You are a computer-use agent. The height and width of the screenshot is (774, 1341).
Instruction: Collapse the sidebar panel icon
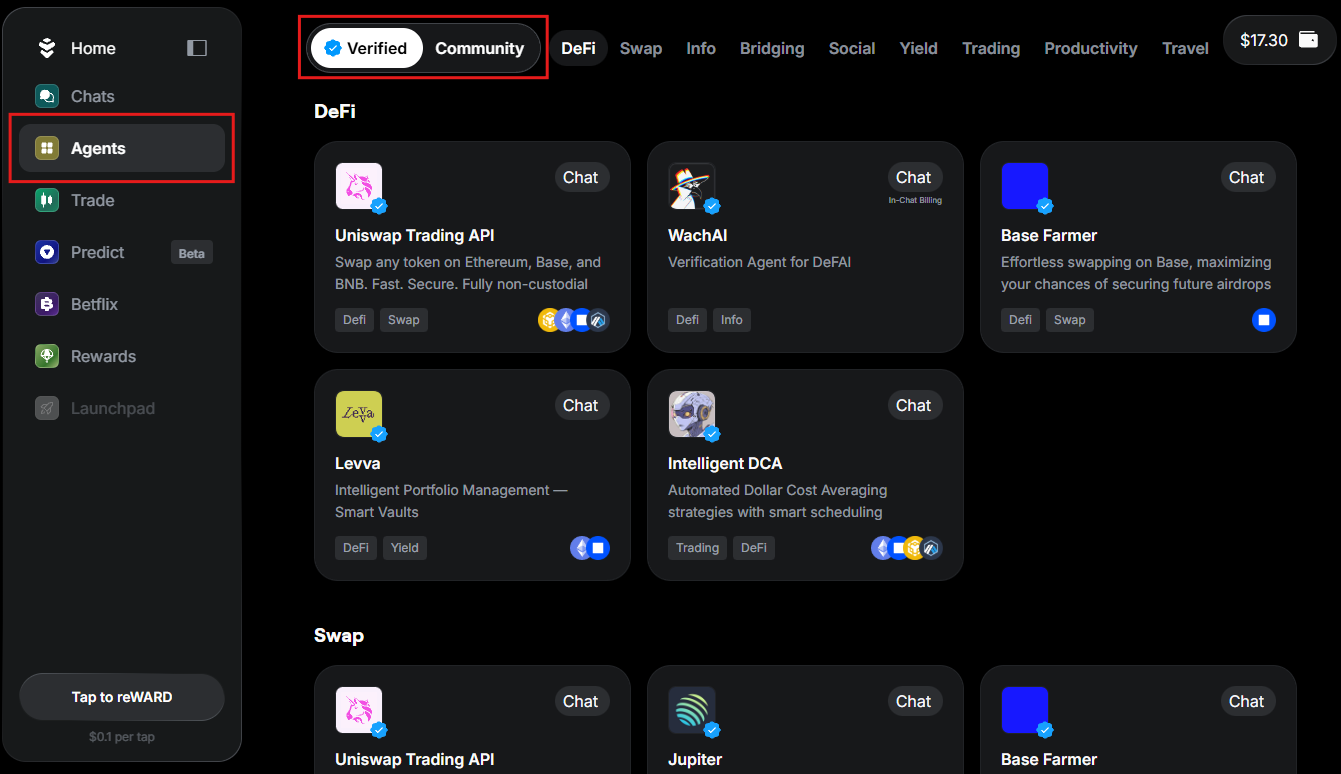click(x=197, y=48)
